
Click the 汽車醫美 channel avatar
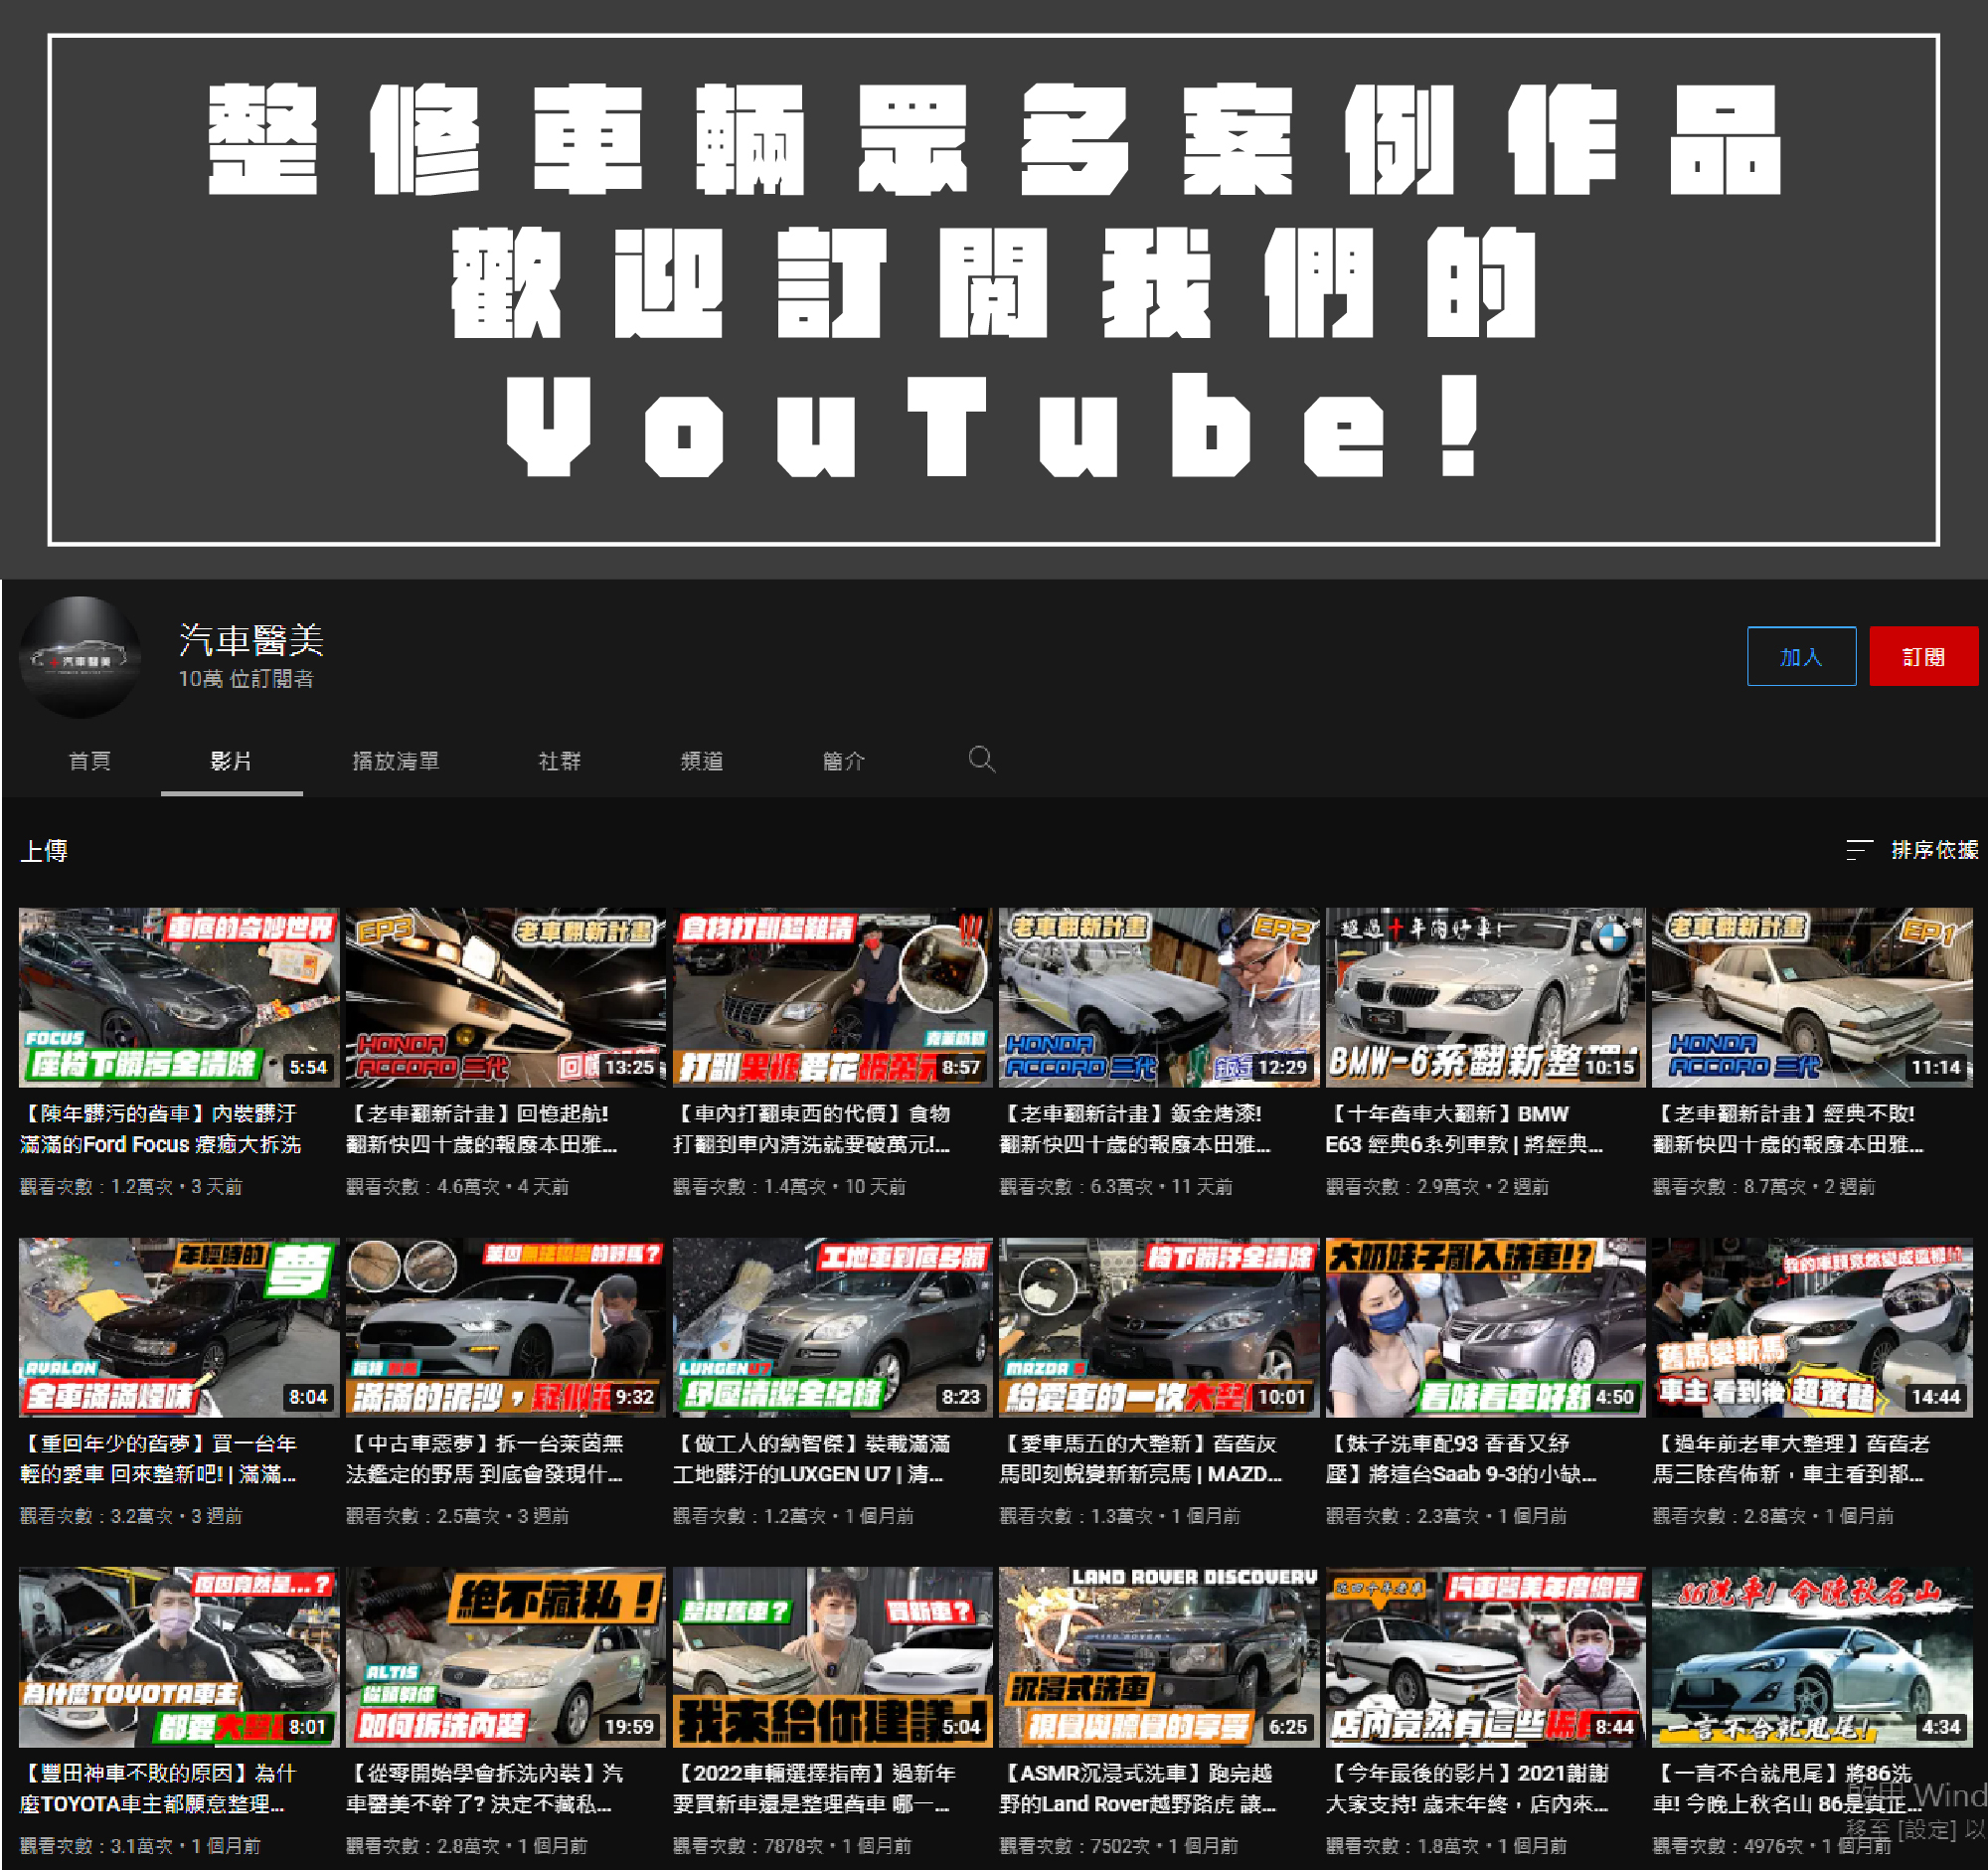pyautogui.click(x=80, y=657)
